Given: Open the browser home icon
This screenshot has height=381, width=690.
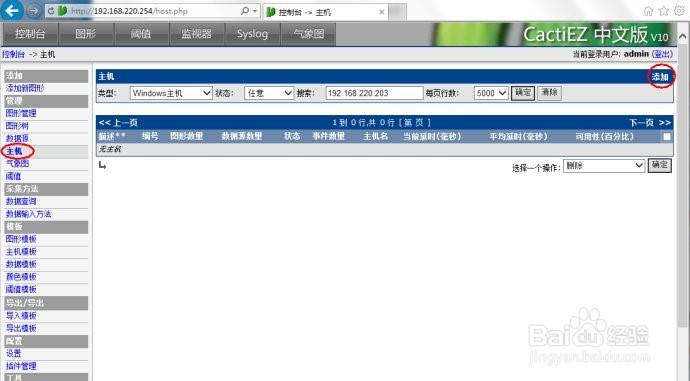Looking at the screenshot, I should click(648, 11).
